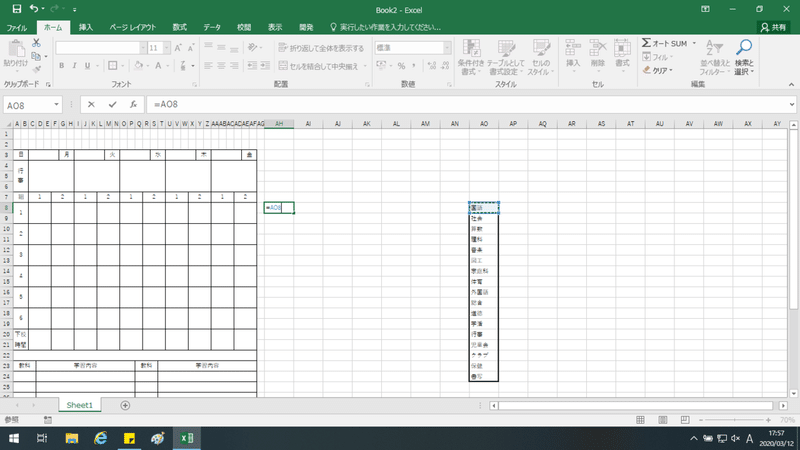Click the Name Box showing AO8
The width and height of the screenshot is (800, 450).
[32, 105]
